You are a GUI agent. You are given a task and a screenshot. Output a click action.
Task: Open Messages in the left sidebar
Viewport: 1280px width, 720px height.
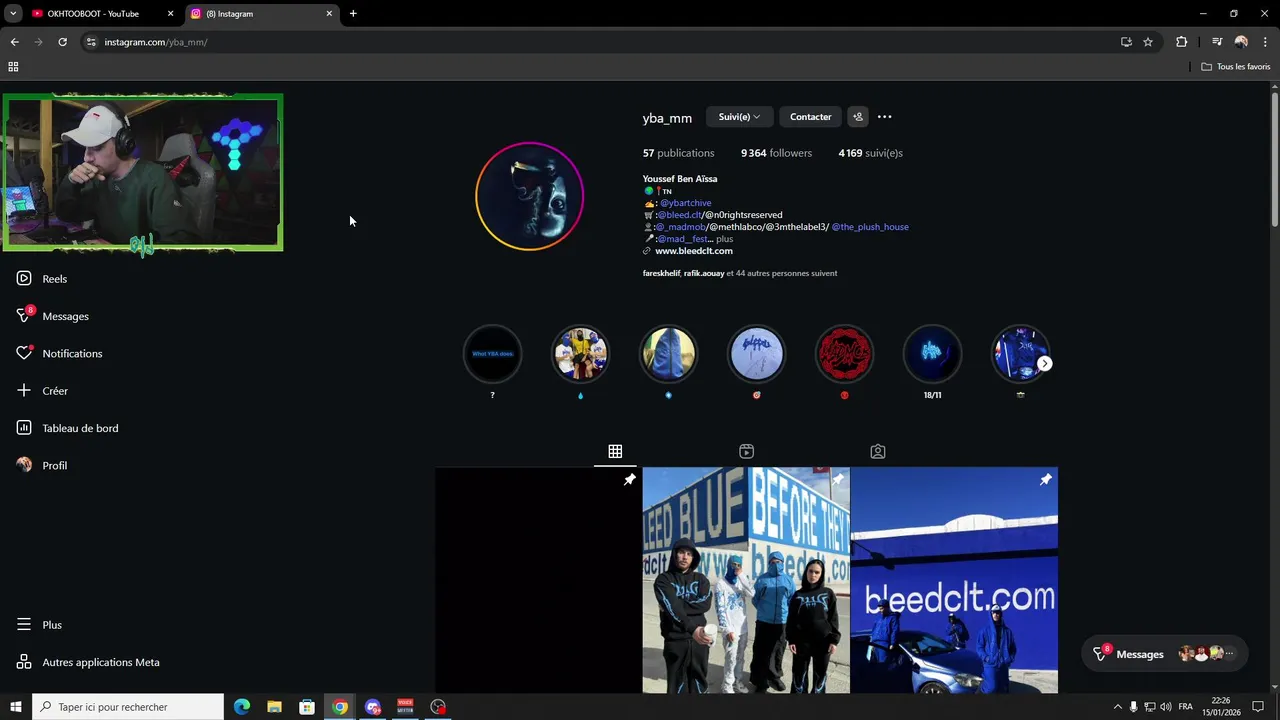tap(53, 316)
